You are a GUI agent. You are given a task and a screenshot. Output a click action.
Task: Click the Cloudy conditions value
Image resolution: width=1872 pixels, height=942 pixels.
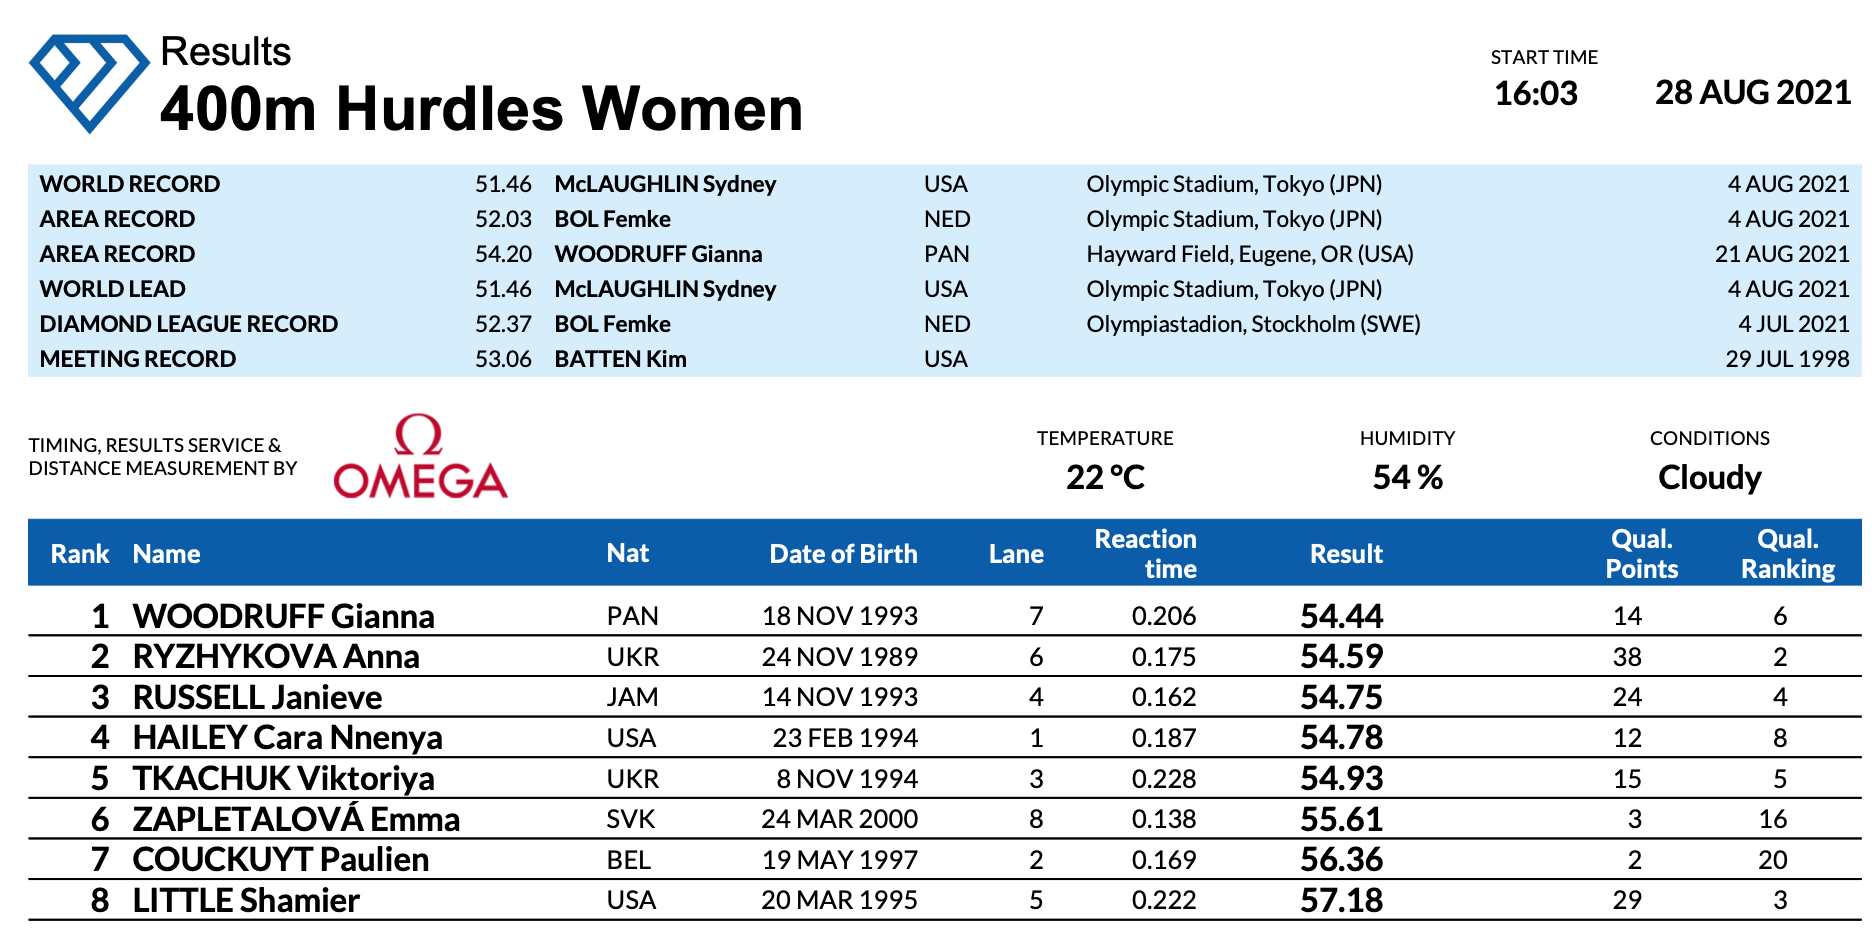click(x=1709, y=478)
